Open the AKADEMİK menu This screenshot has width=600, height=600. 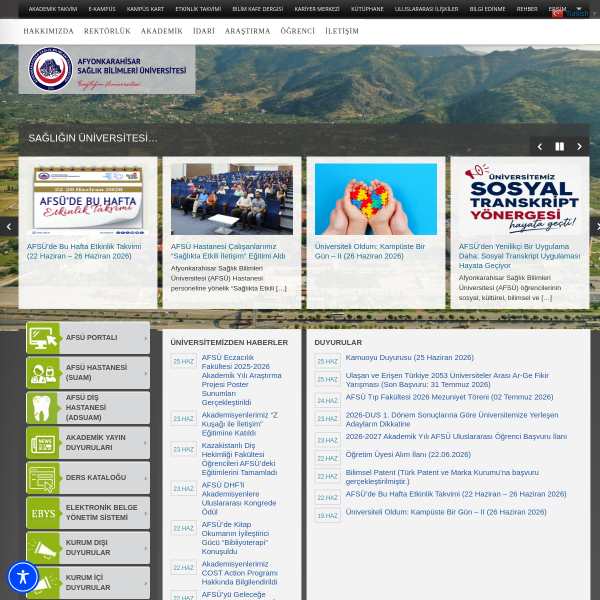(161, 31)
